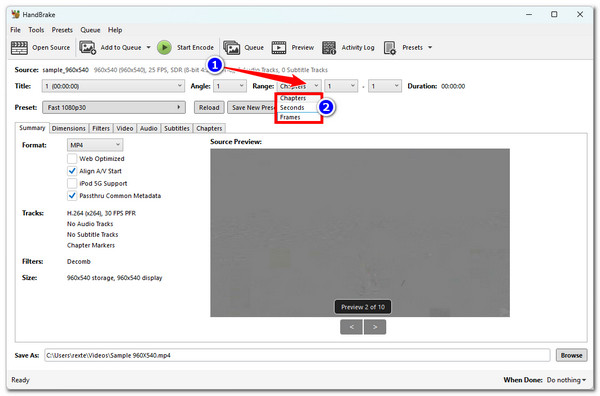Screen dimensions: 600x396
Task: Enable the Web Optimized checkbox
Action: click(72, 158)
